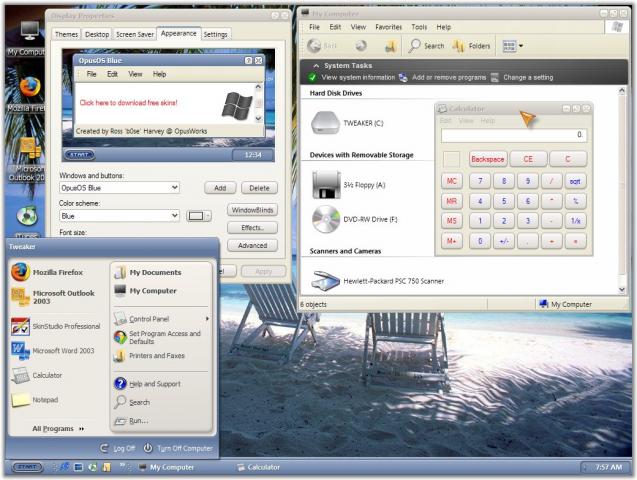Image resolution: width=637 pixels, height=480 pixels.
Task: Open the Run... dialog entry
Action: 132,421
